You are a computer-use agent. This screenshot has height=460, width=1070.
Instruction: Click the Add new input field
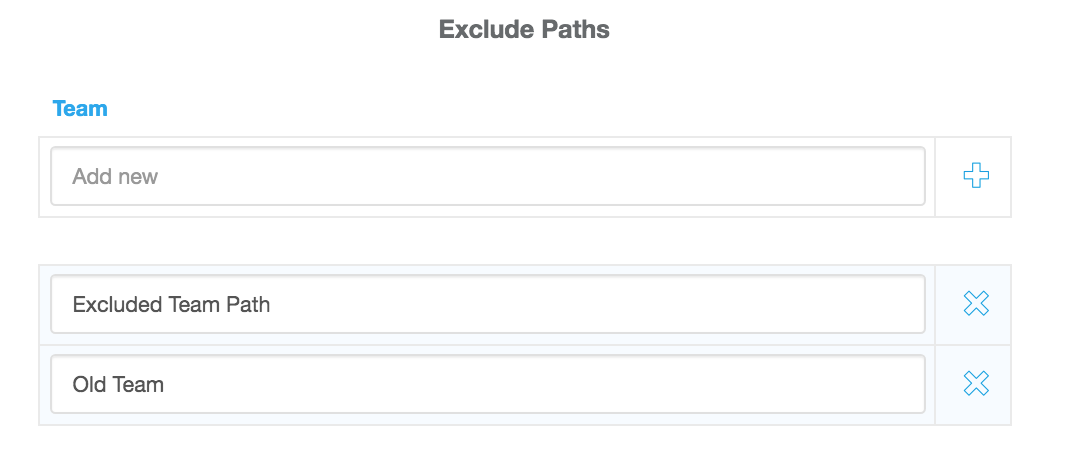[487, 177]
